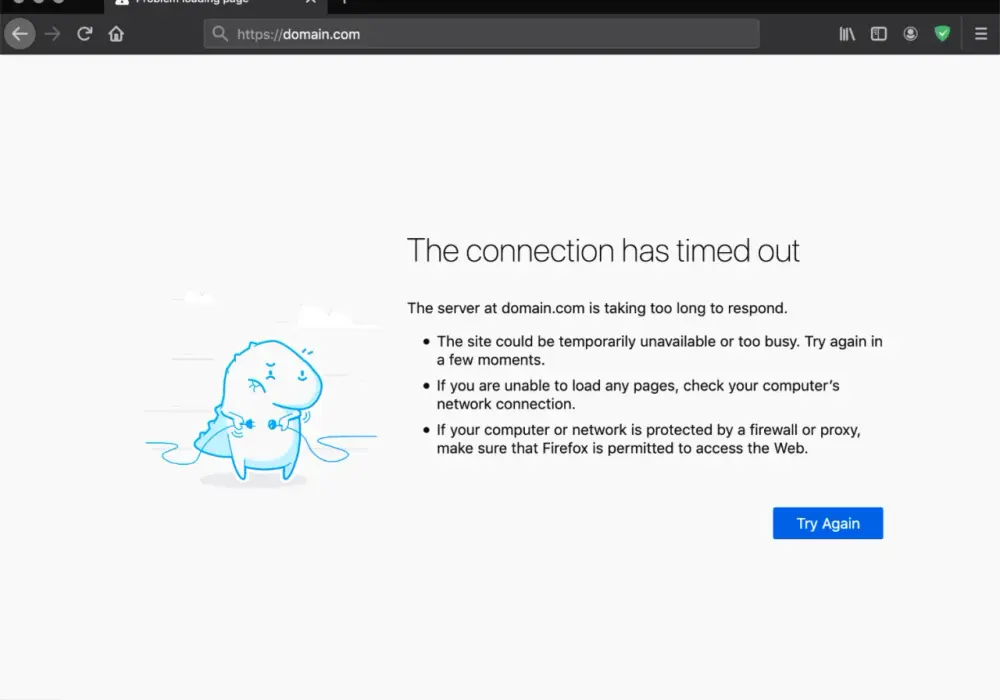The width and height of the screenshot is (1000, 700).
Task: Open the hamburger application menu
Action: [x=981, y=34]
